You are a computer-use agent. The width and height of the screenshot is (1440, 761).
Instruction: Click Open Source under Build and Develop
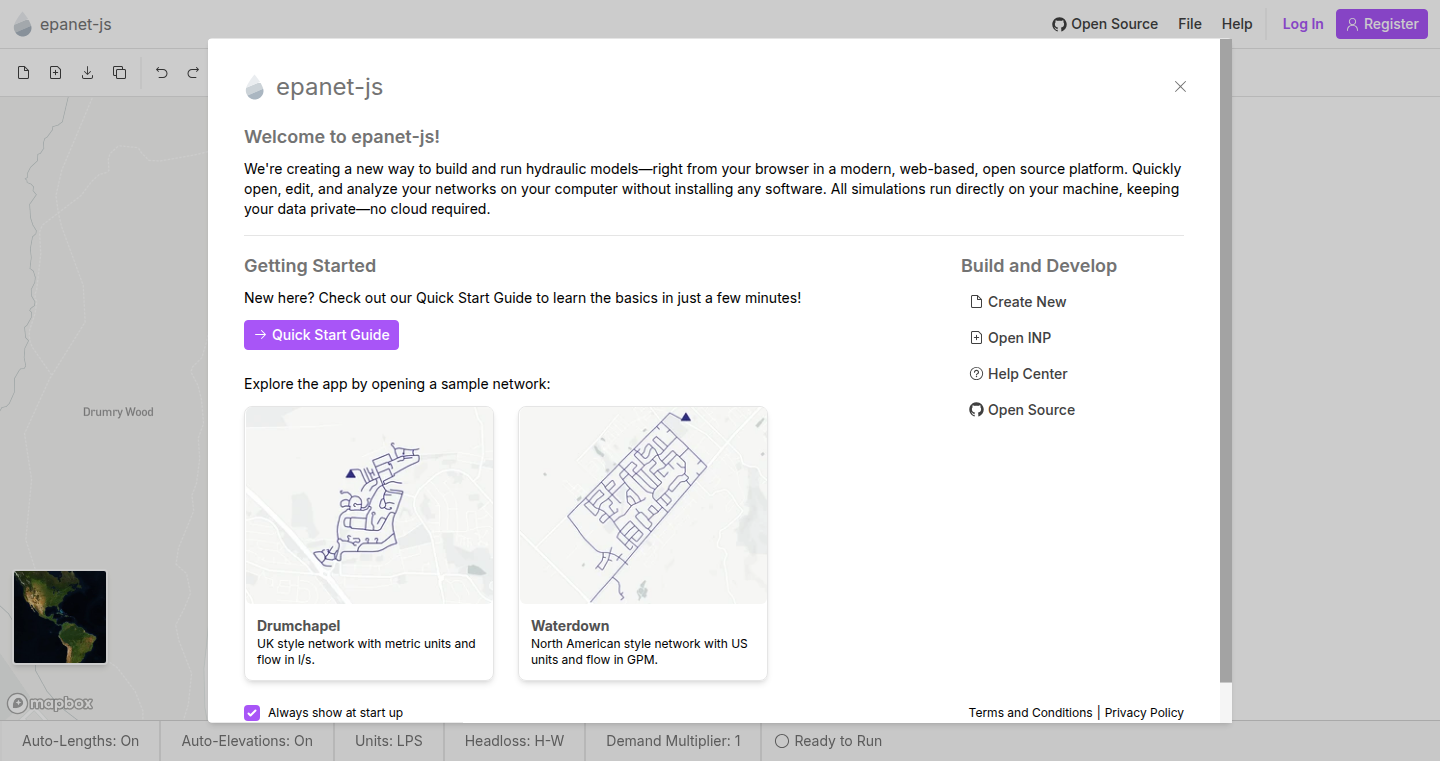(1022, 410)
